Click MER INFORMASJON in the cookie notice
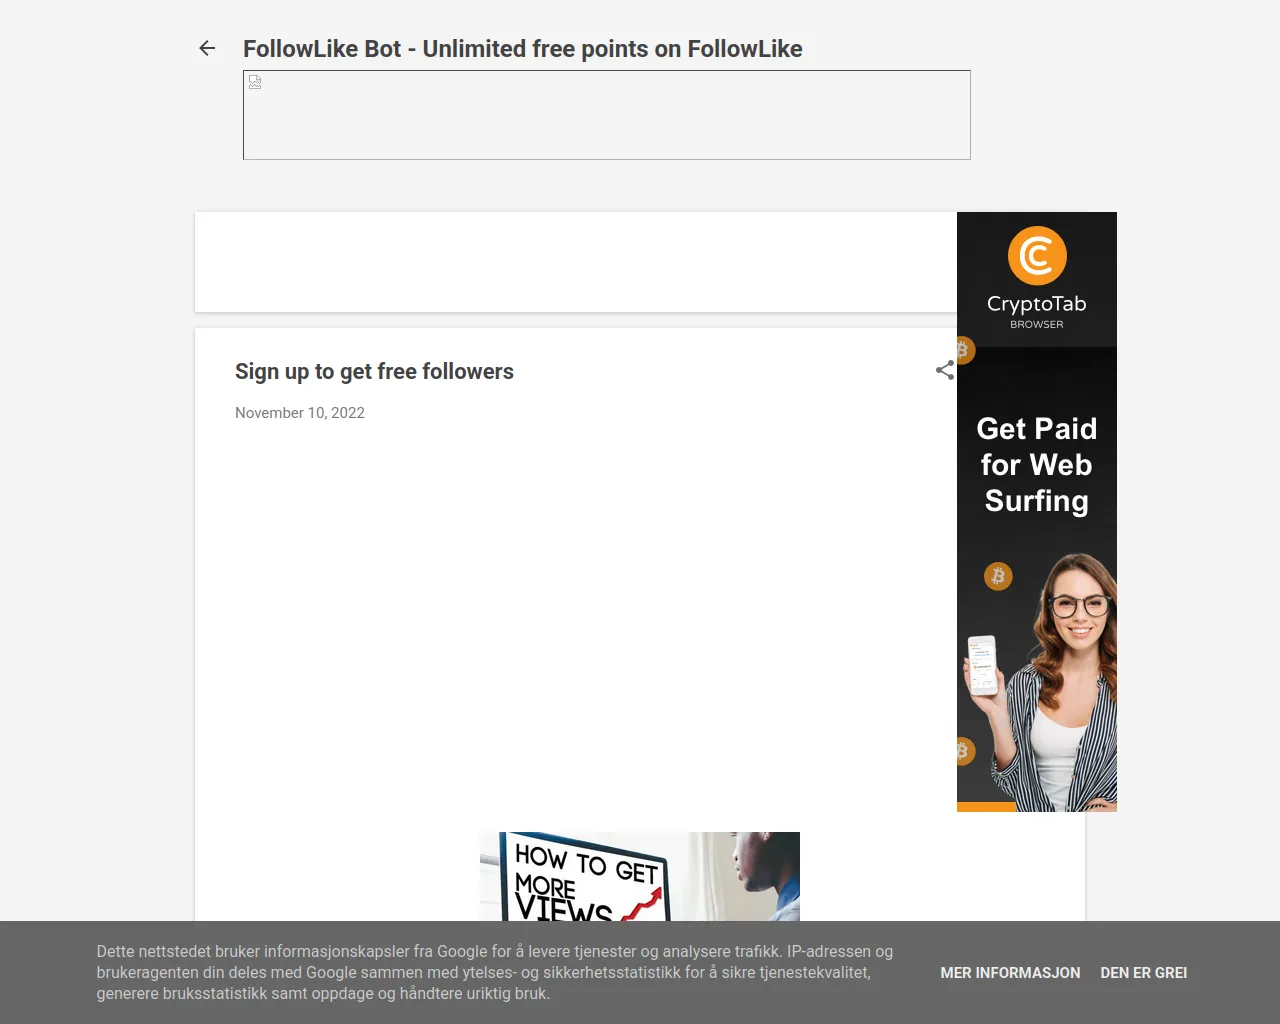Viewport: 1280px width, 1024px height. tap(1010, 973)
